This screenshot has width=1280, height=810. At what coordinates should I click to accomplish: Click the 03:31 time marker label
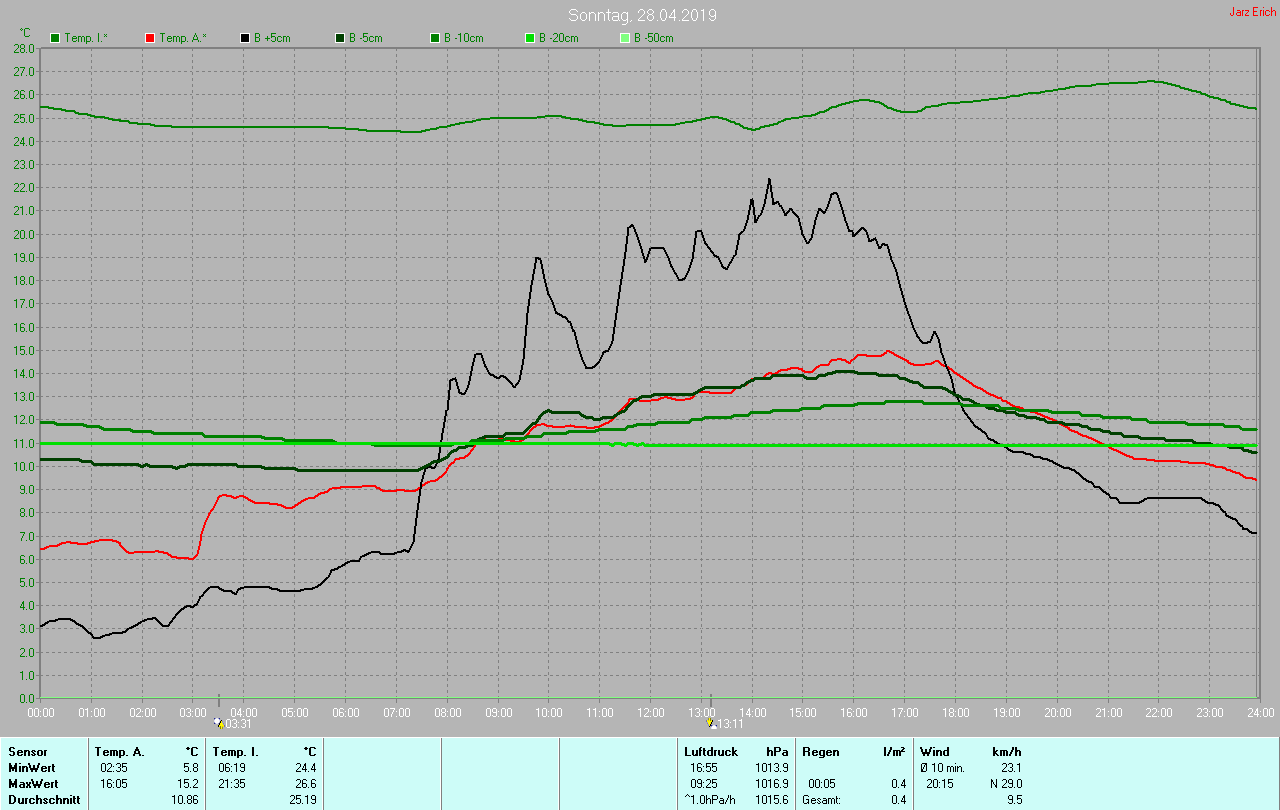pos(239,724)
